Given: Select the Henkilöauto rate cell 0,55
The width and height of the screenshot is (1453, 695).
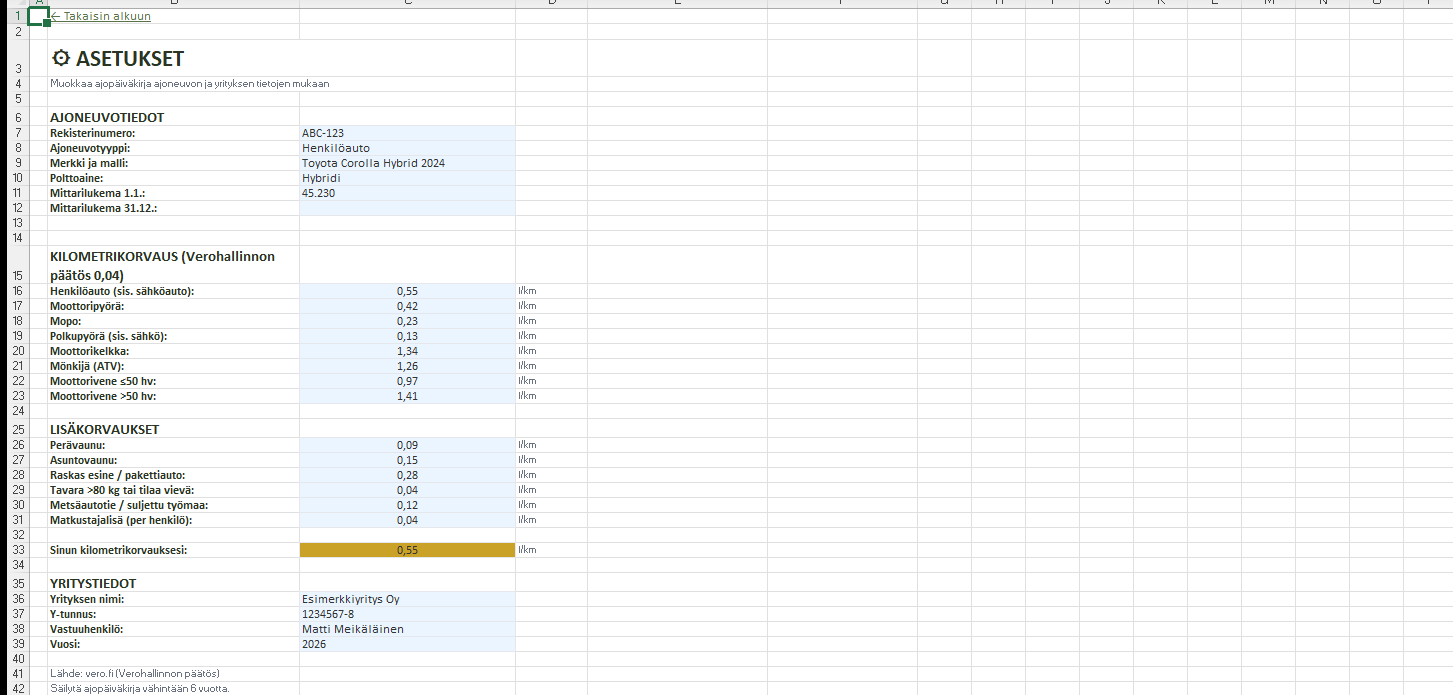Looking at the screenshot, I should (406, 291).
